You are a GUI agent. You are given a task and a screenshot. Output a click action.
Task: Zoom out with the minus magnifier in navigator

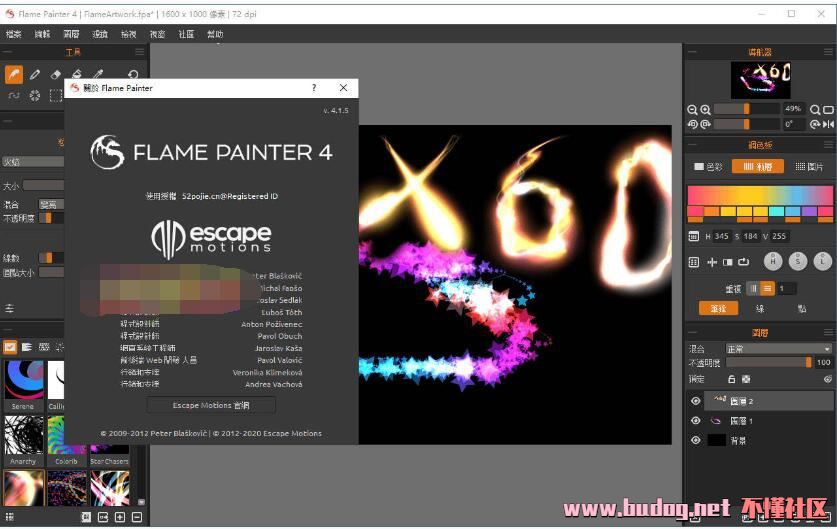pyautogui.click(x=692, y=110)
